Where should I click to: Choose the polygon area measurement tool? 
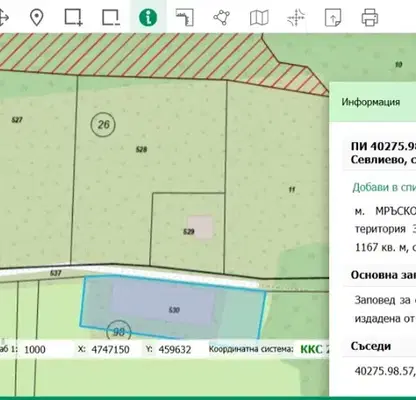pos(222,17)
